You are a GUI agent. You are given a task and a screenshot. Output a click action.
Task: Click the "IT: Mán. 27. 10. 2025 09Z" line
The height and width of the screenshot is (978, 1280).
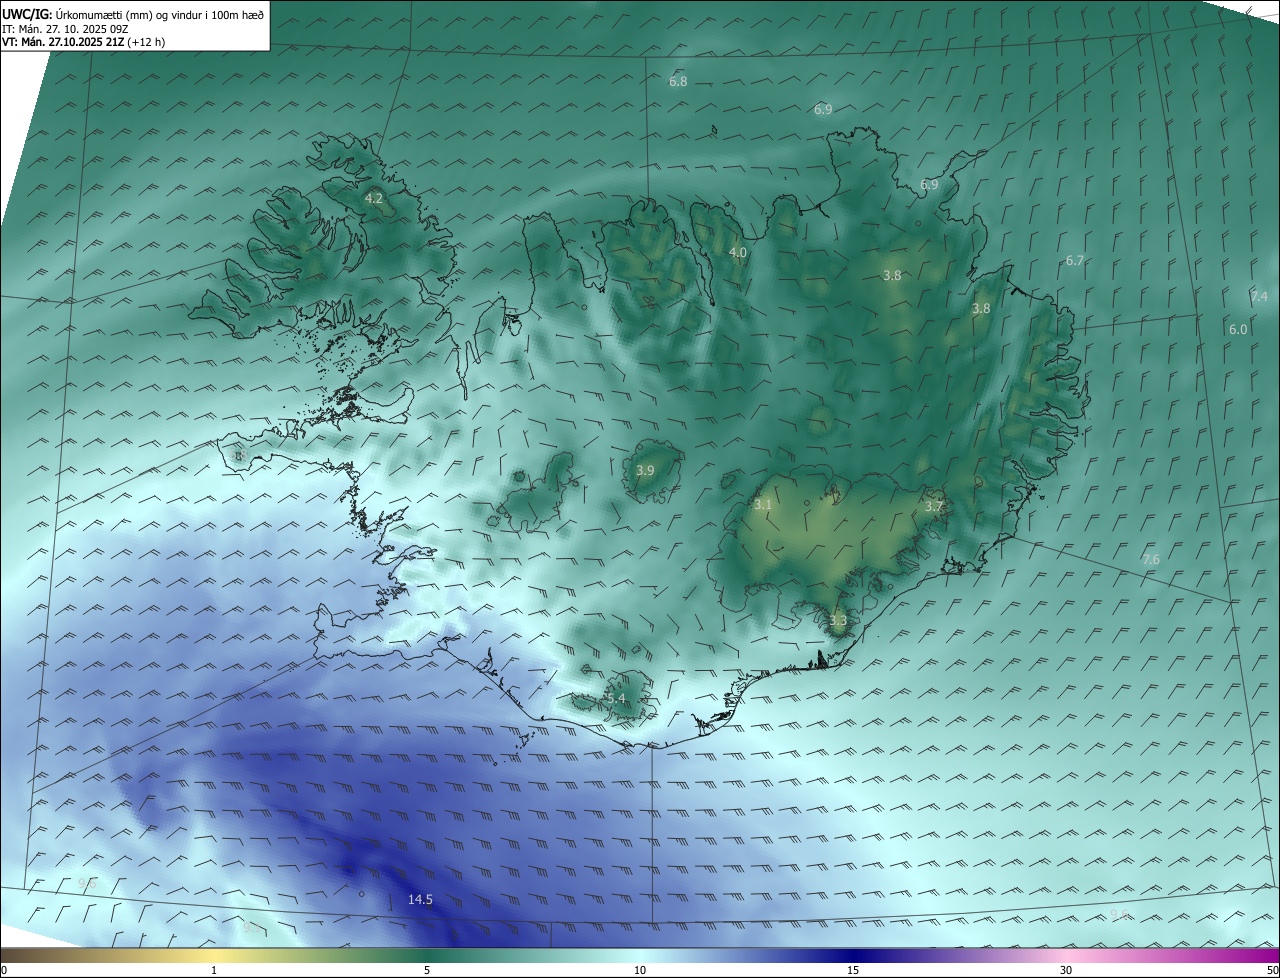[x=65, y=28]
